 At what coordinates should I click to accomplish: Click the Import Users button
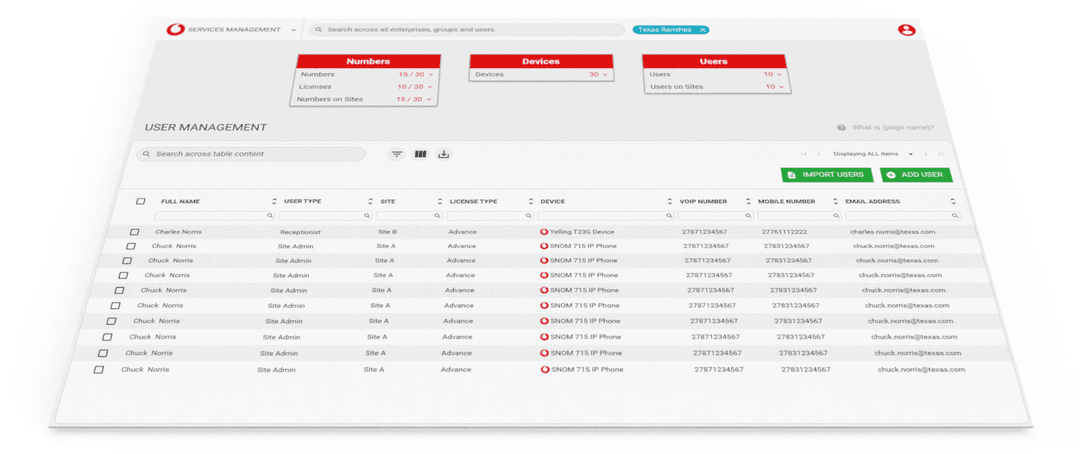tap(827, 175)
